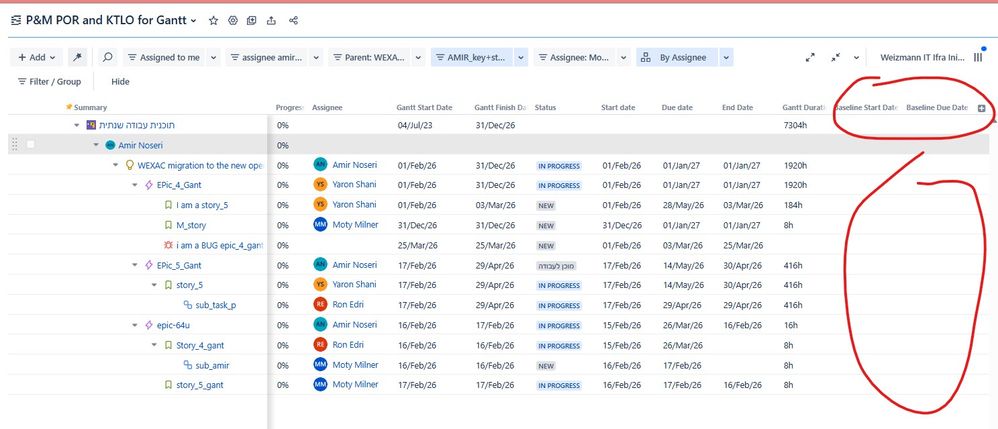This screenshot has width=998, height=429.
Task: Collapse the story_5 row
Action: coord(154,285)
